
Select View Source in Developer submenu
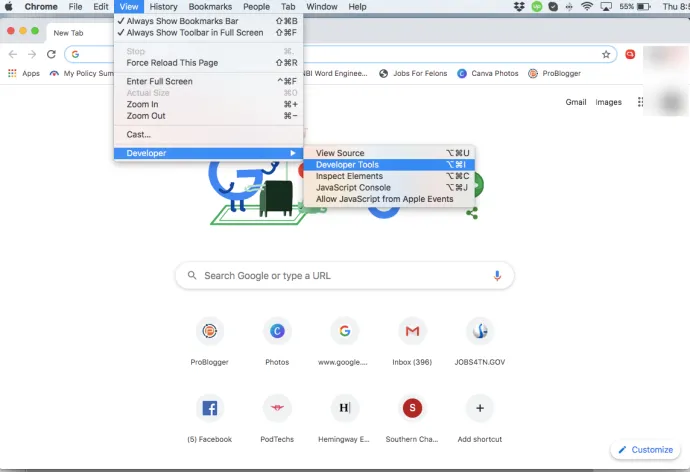(x=389, y=153)
